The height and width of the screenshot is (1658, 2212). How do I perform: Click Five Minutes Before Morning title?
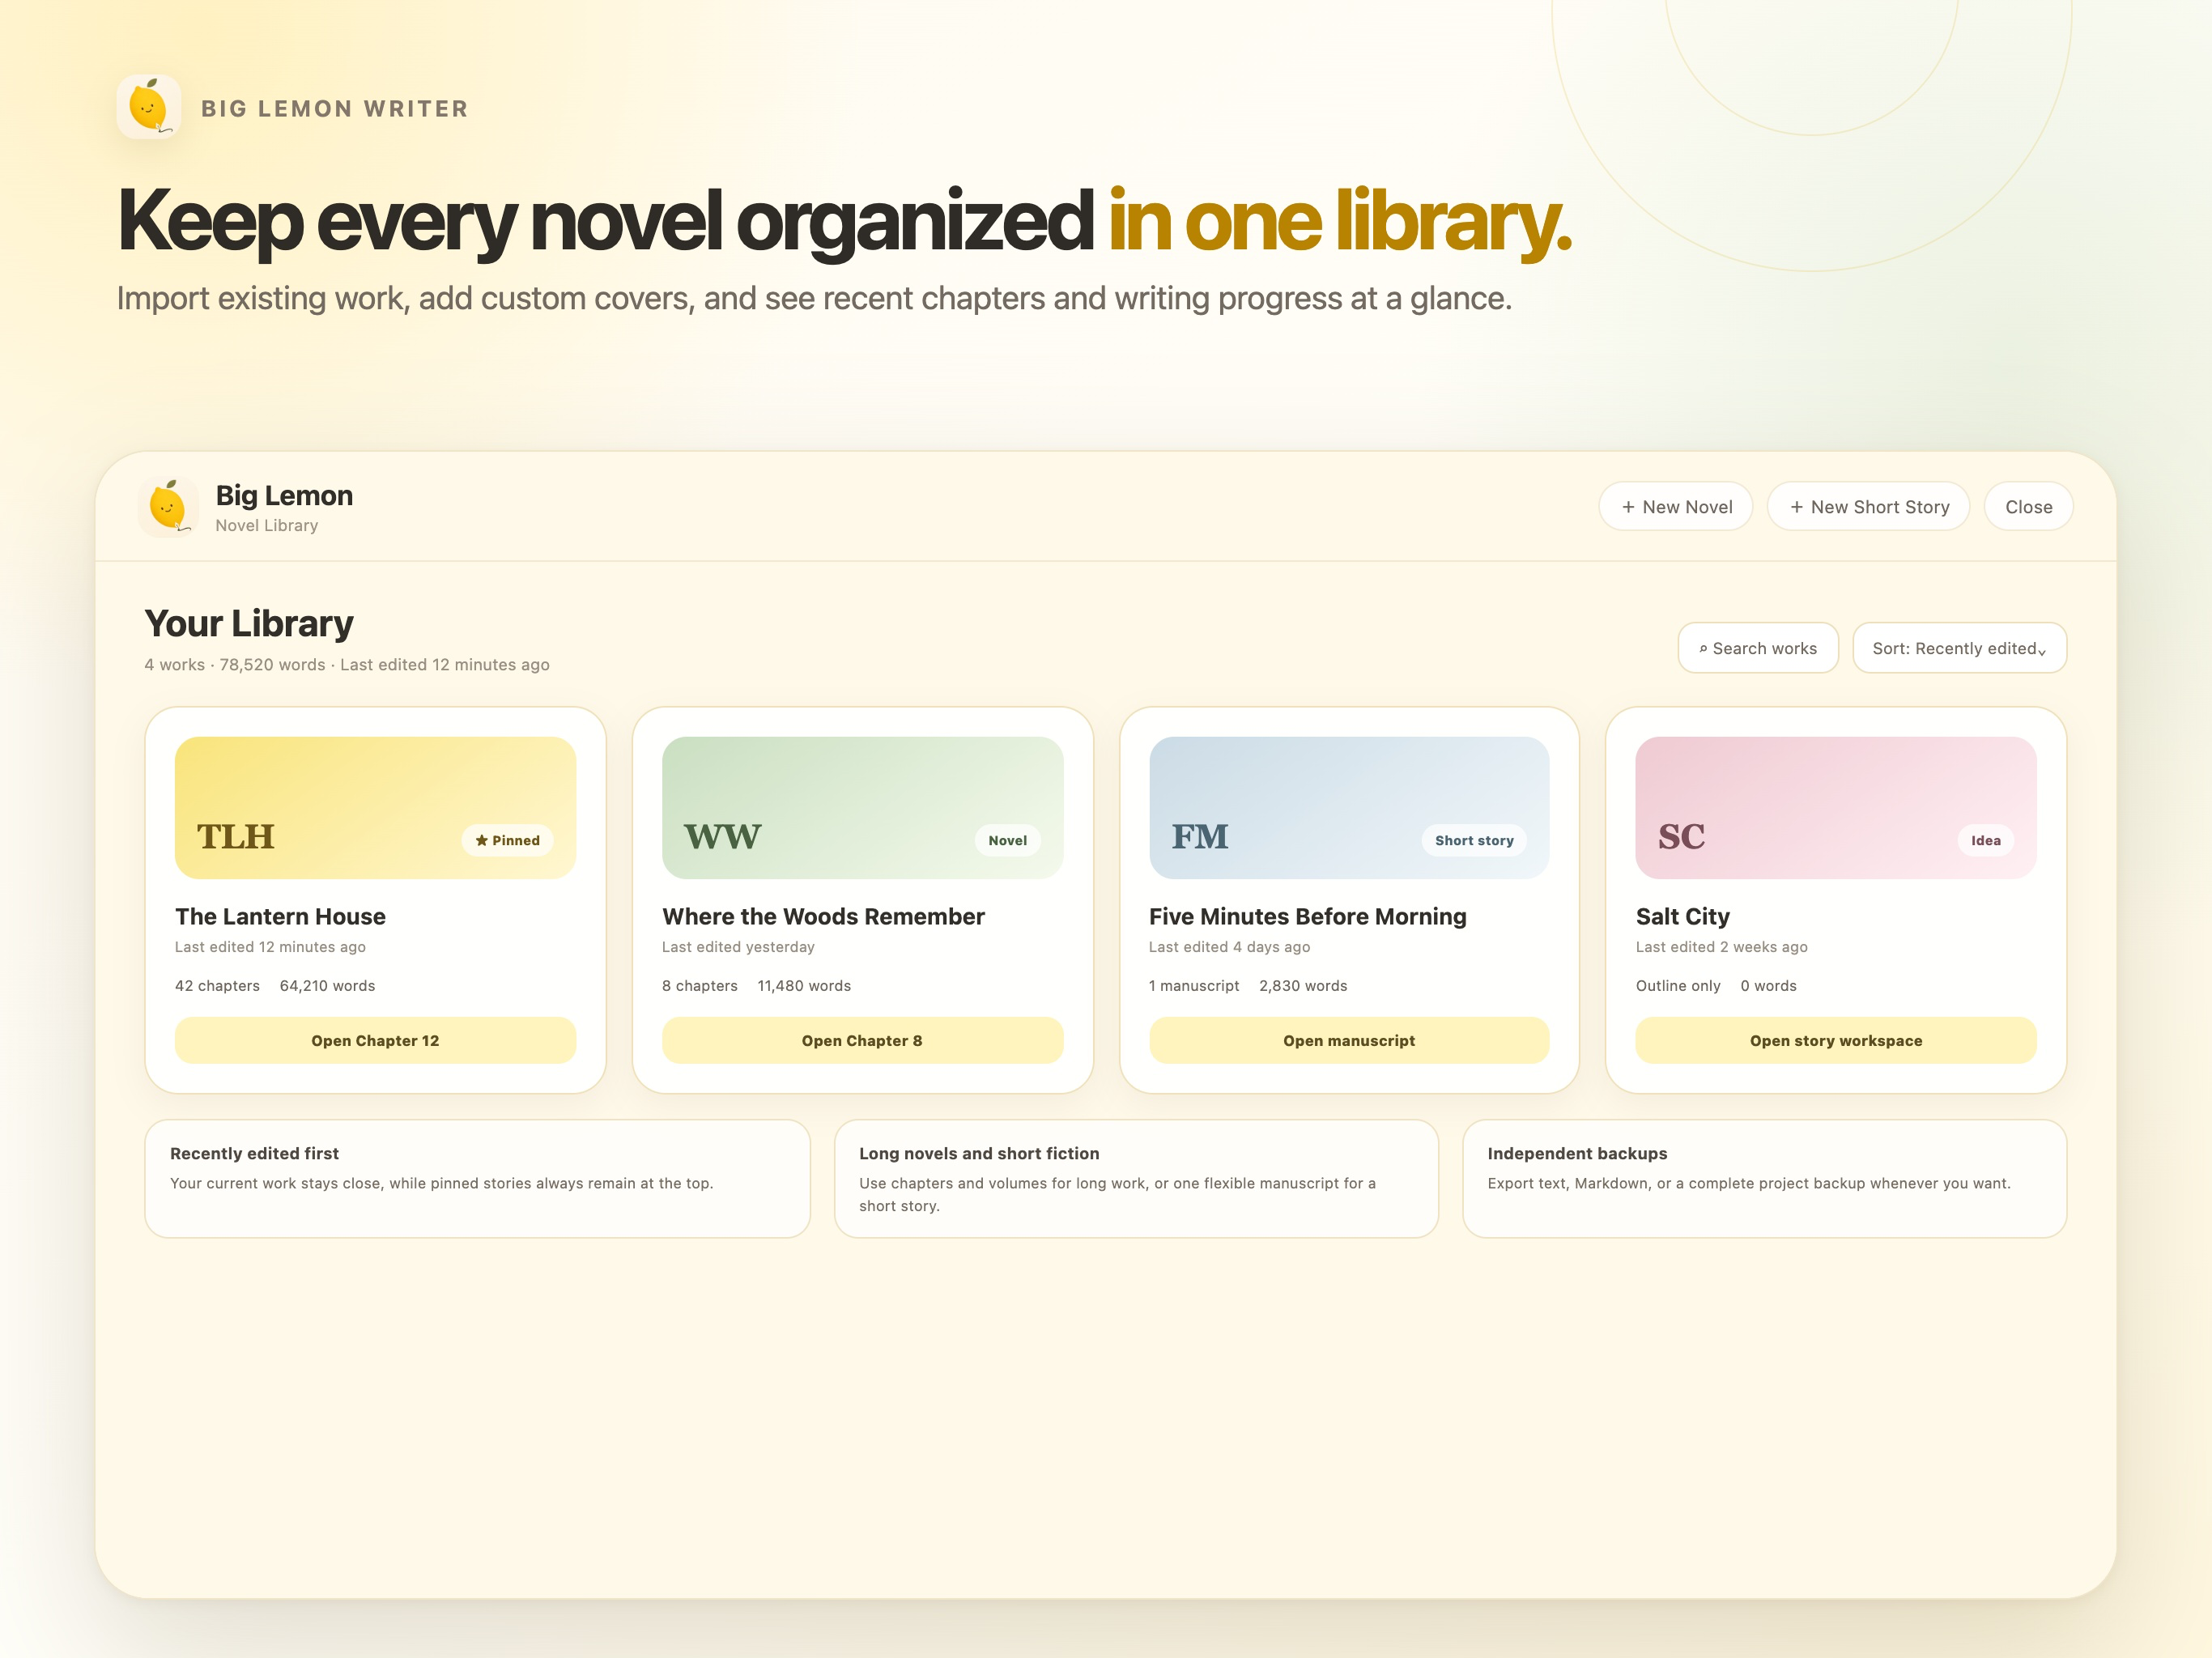coord(1308,916)
